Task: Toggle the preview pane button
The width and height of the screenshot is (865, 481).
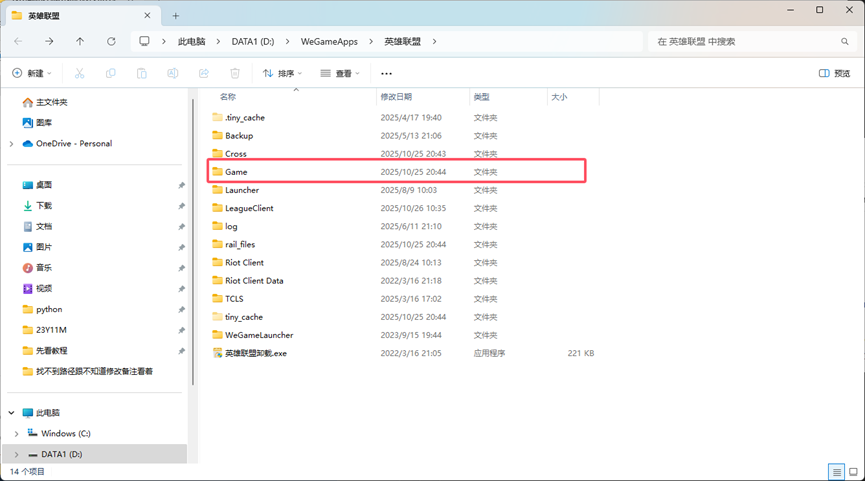Action: tap(834, 73)
